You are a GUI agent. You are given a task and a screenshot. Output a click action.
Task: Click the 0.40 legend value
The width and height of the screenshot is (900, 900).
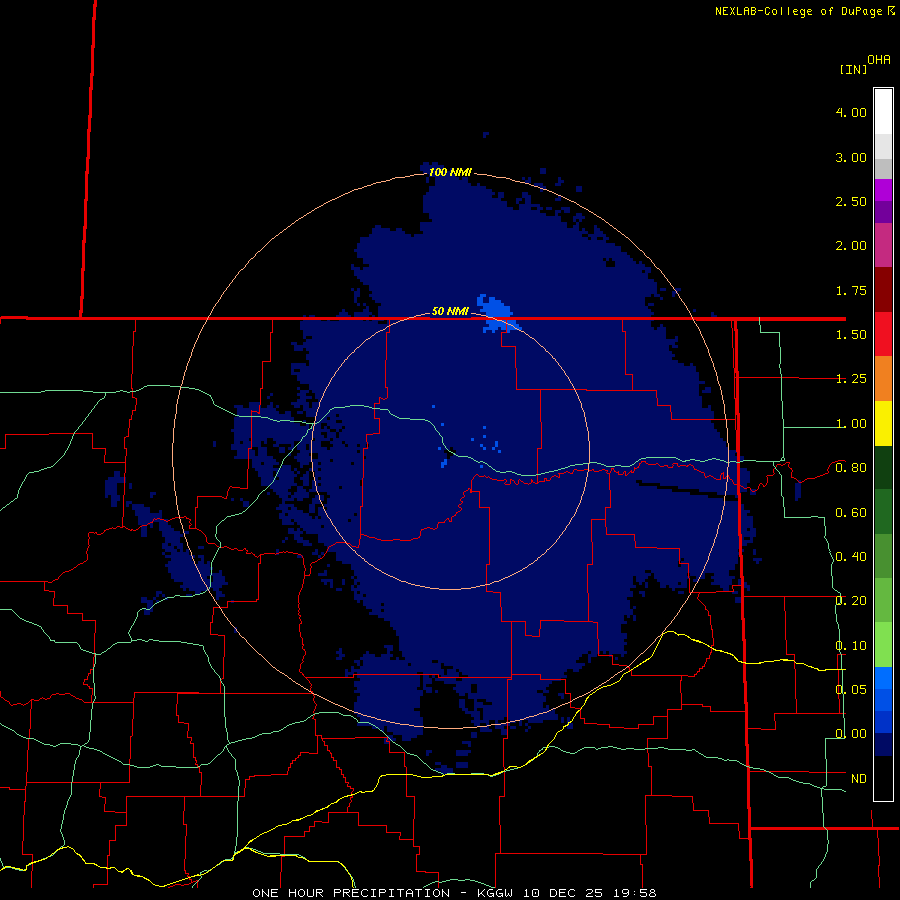coord(851,556)
